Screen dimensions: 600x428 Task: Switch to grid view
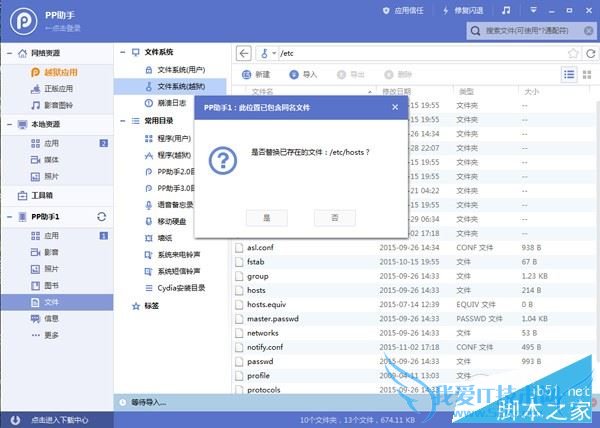587,75
